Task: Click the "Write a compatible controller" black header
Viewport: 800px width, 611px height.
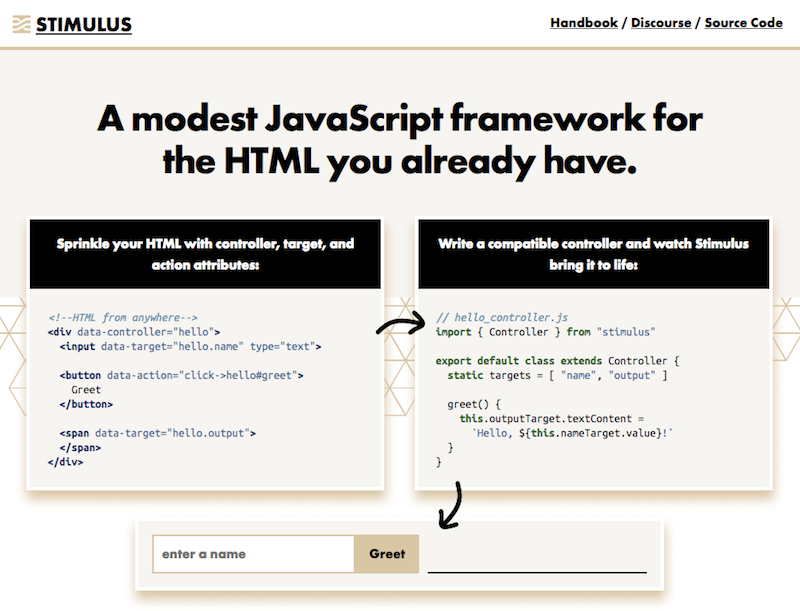Action: click(x=593, y=254)
